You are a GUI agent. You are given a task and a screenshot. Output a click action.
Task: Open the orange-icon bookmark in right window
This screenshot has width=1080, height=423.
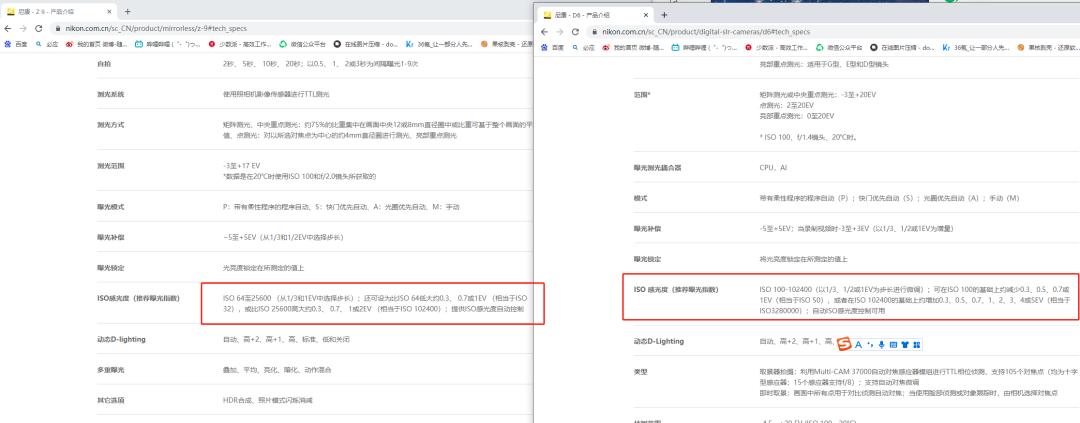pos(1047,48)
